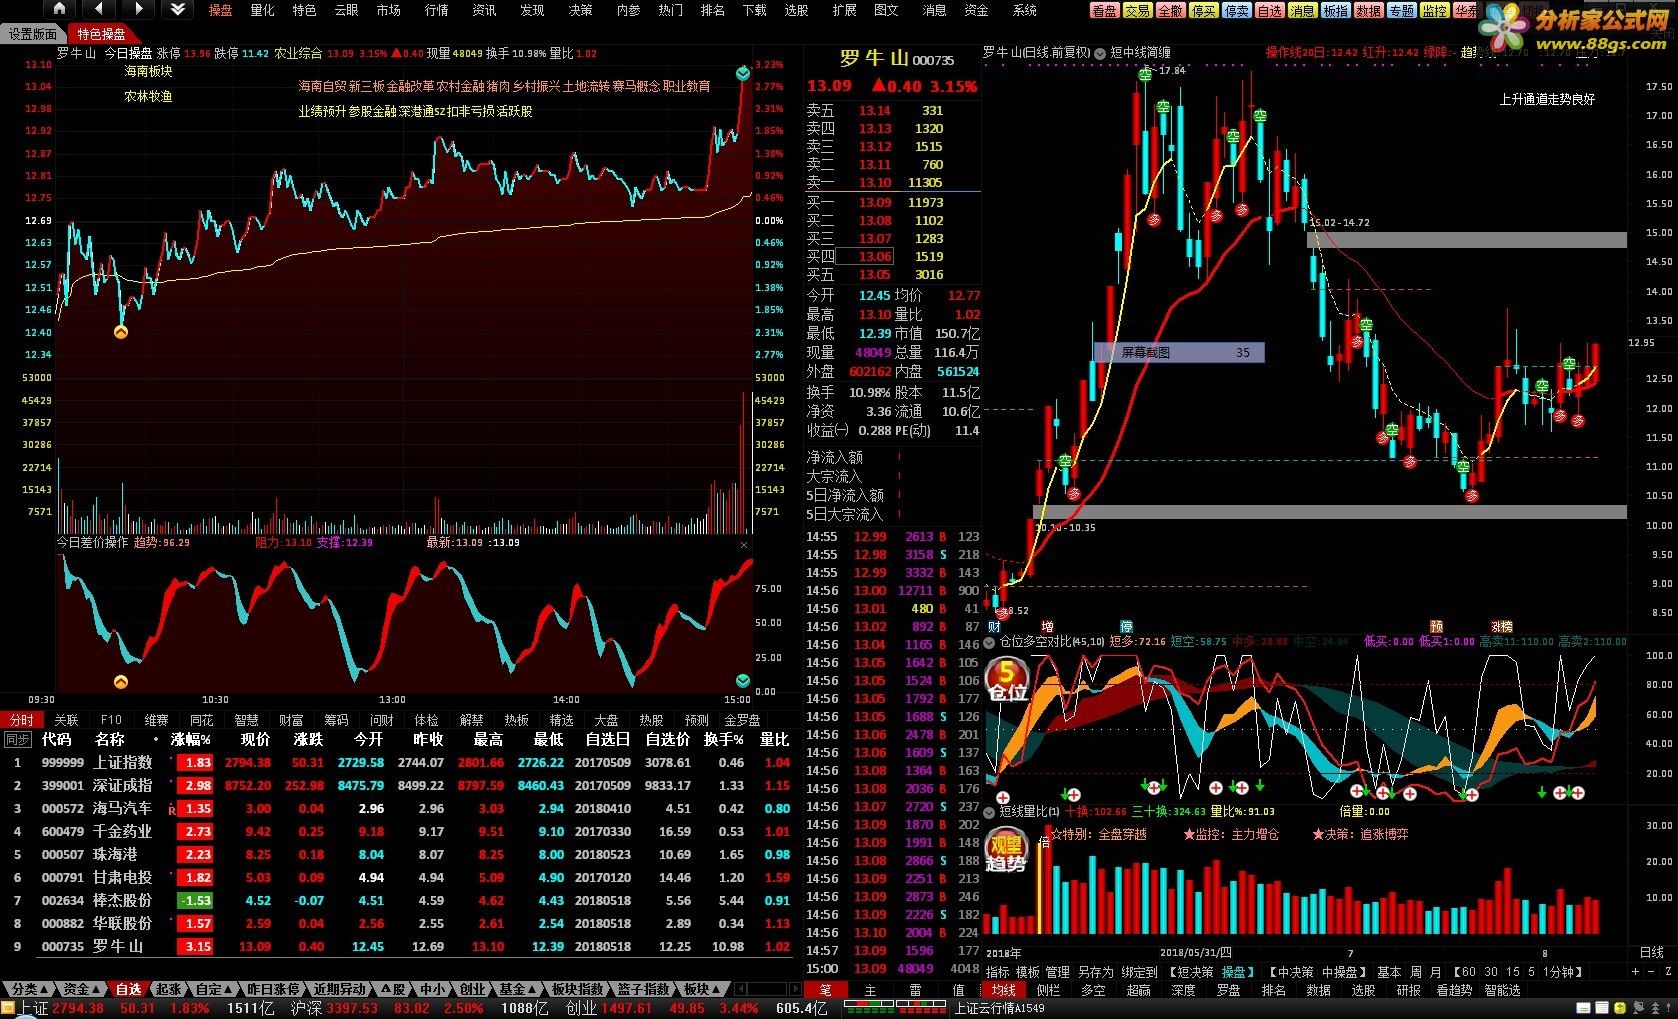This screenshot has width=1678, height=1019.
Task: Select 棒杰股份 row in watchlist
Action: coord(400,900)
